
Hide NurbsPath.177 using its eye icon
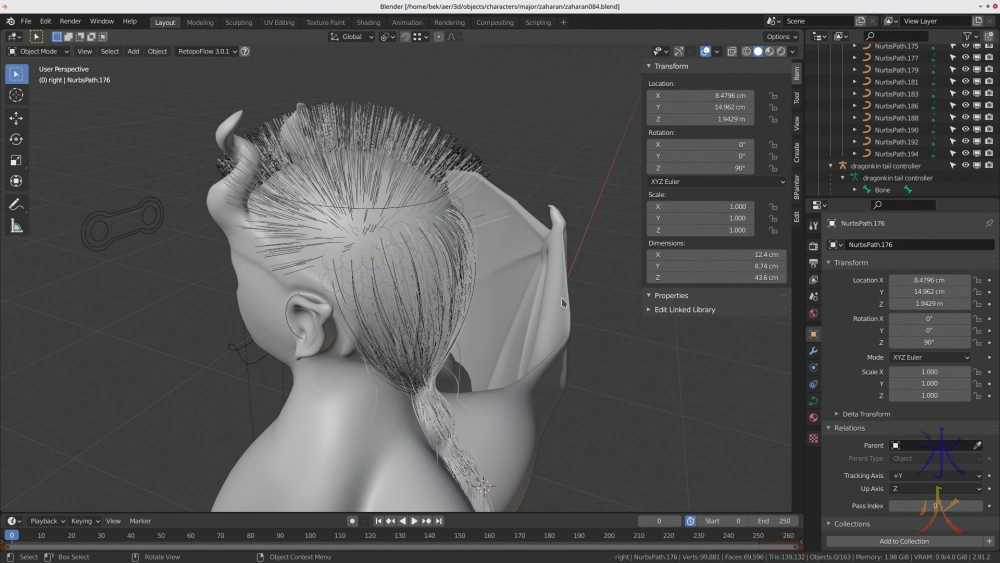coord(965,58)
